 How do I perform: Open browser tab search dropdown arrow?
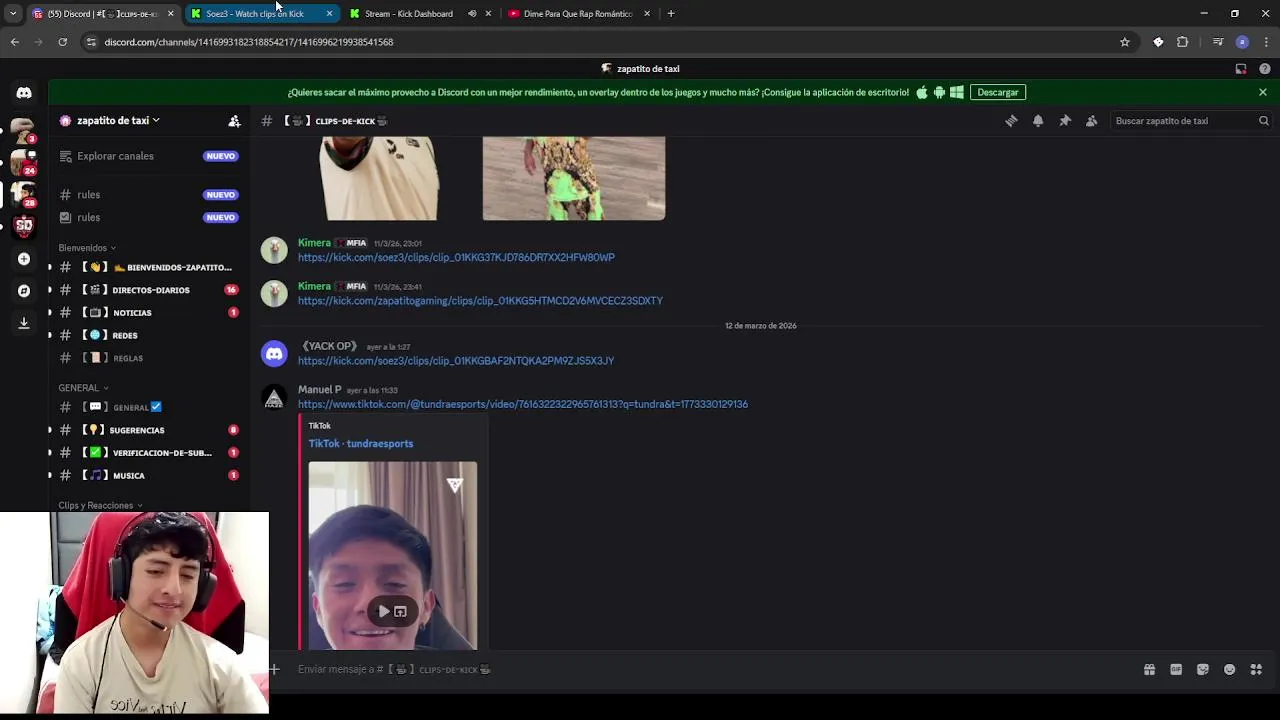[13, 14]
